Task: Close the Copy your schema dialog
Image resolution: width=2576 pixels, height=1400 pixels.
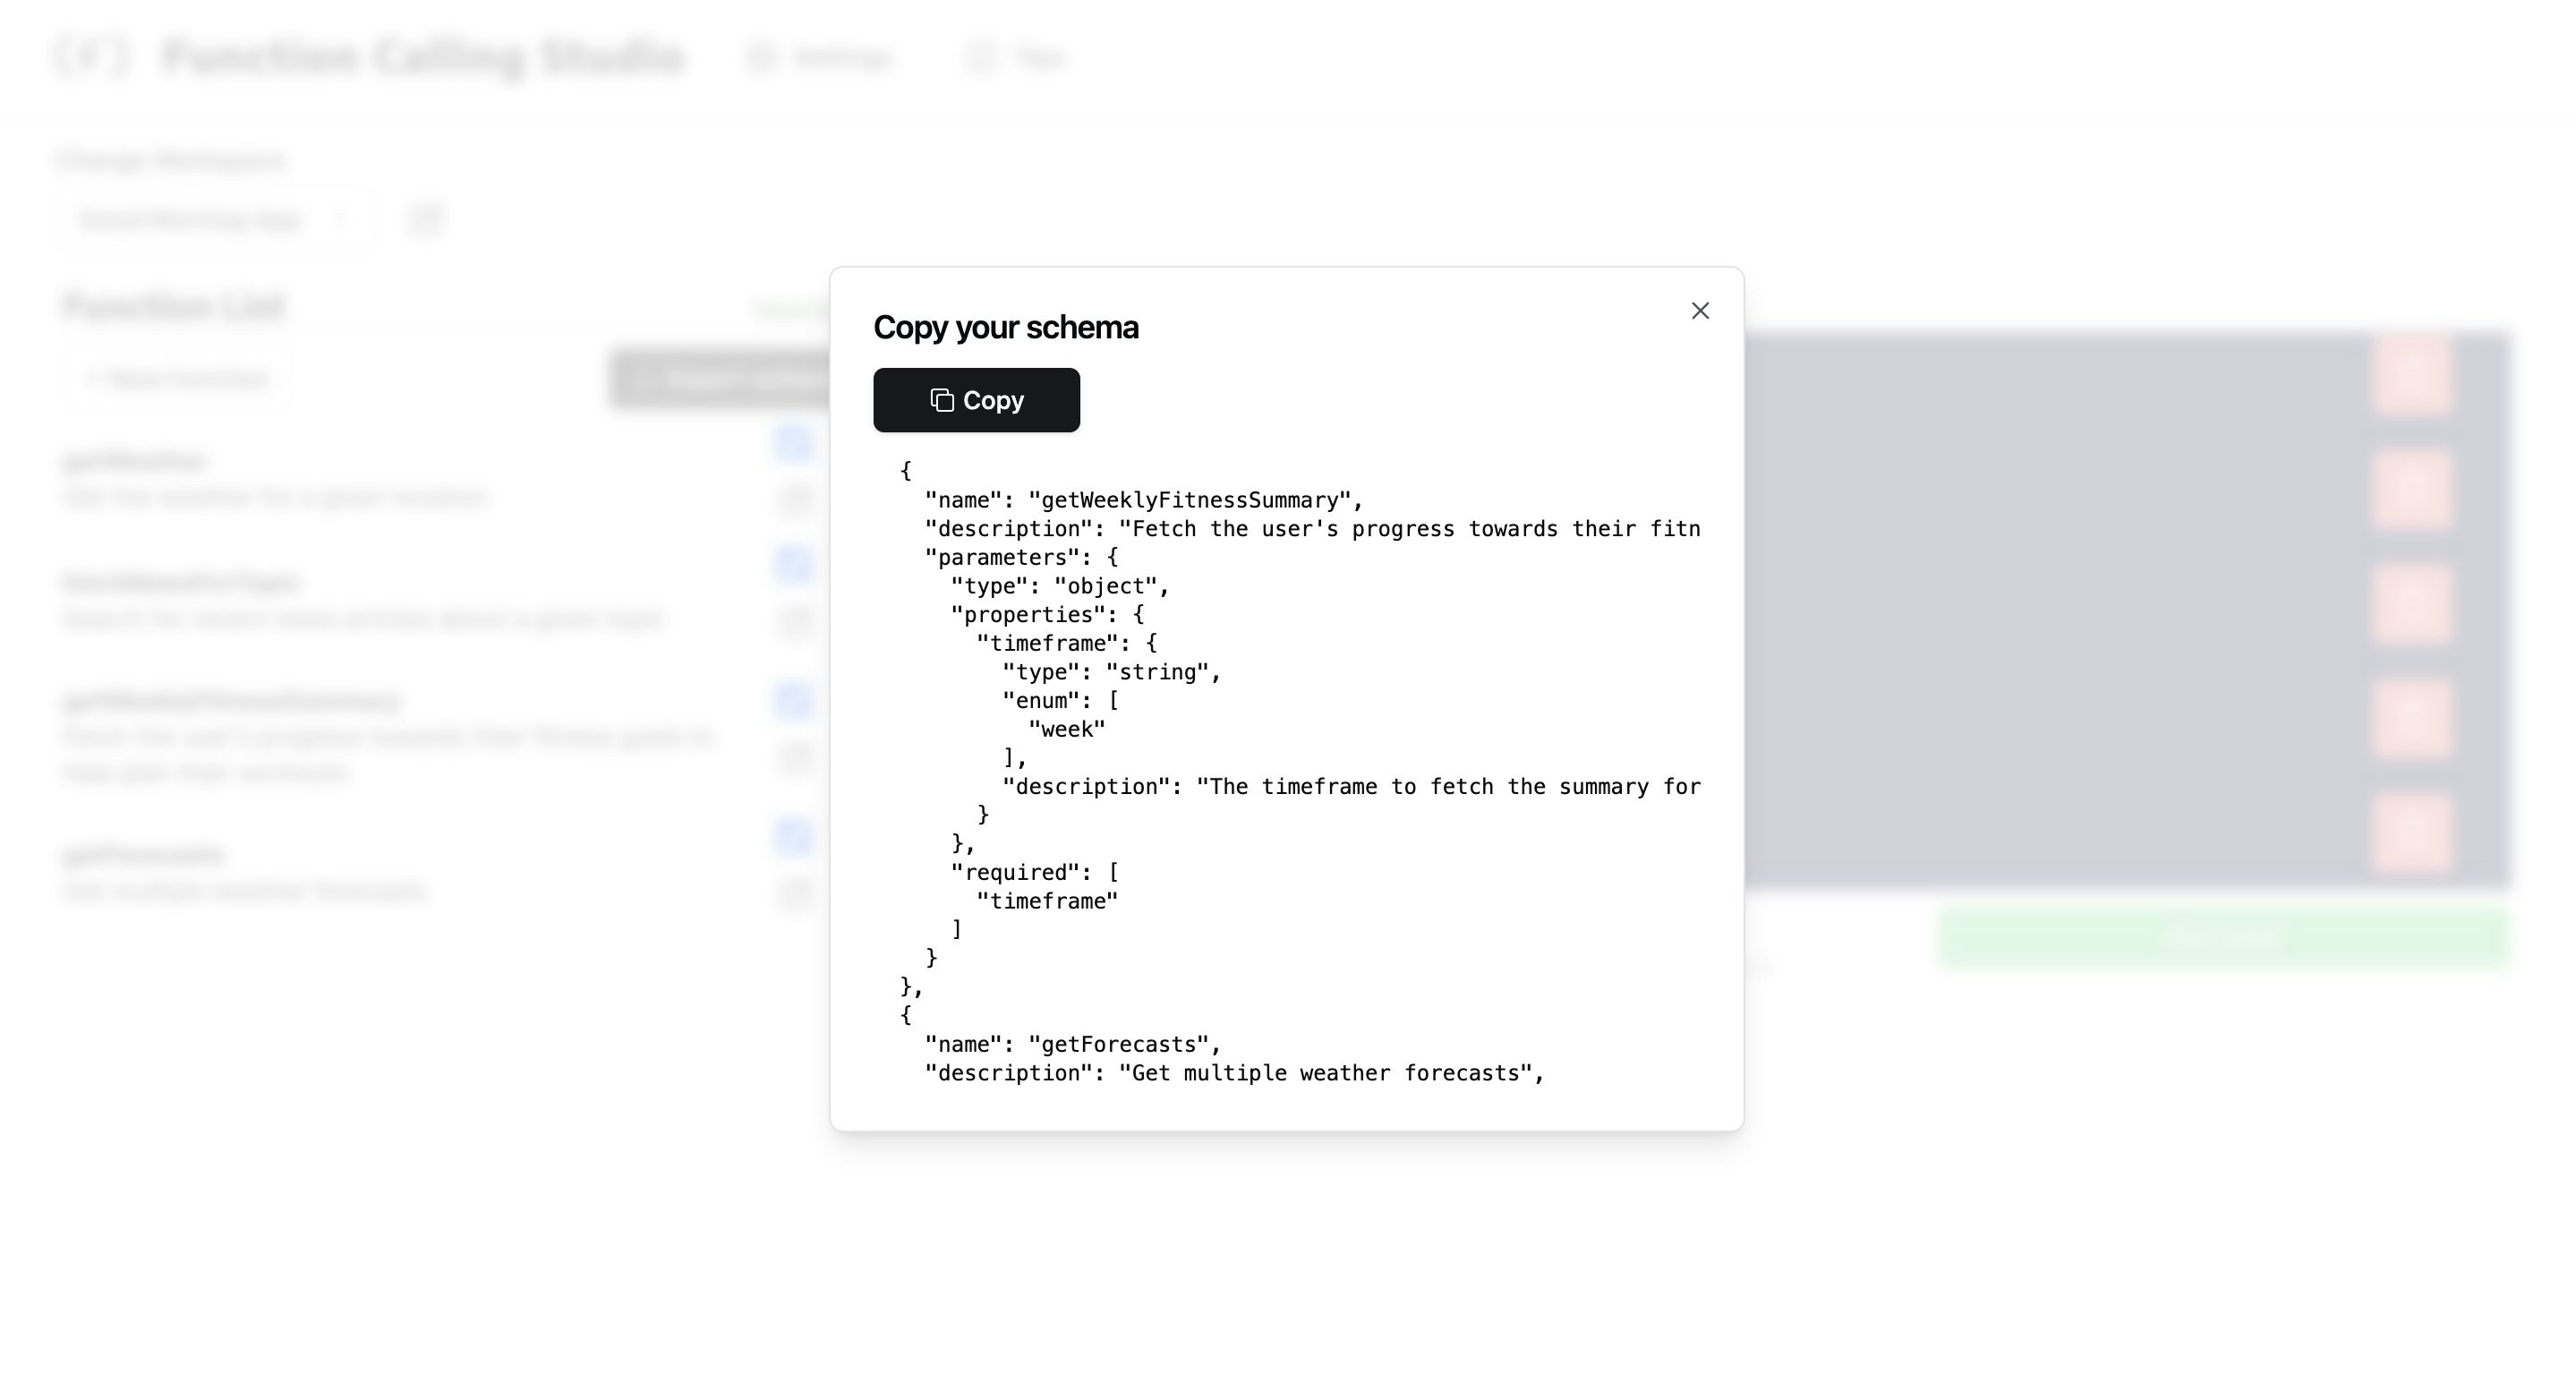Action: [1700, 311]
